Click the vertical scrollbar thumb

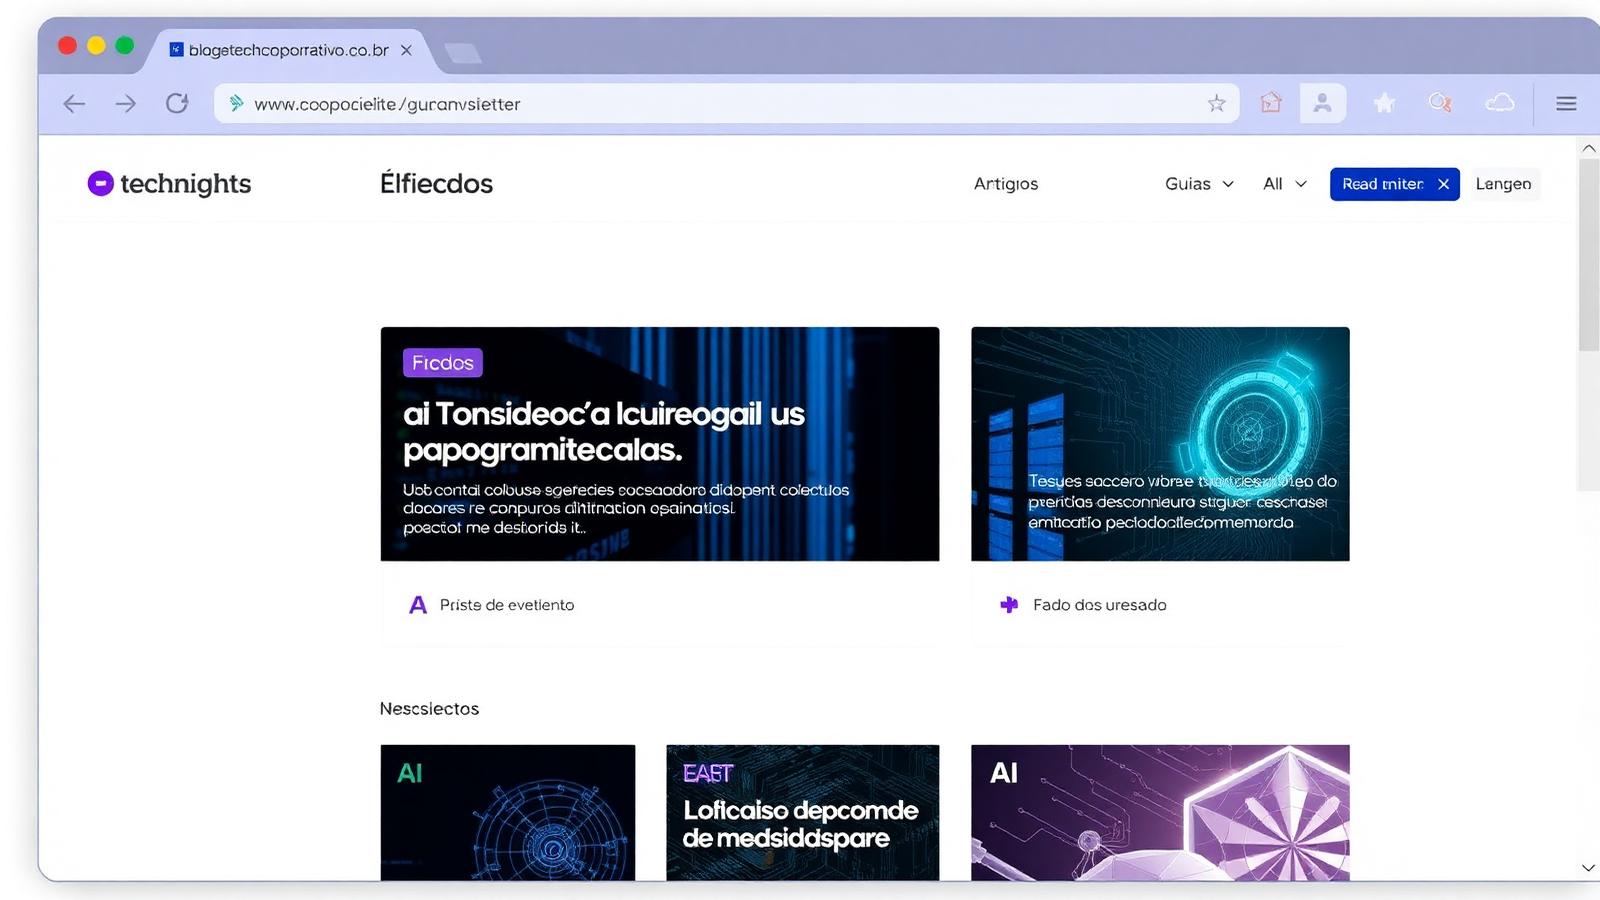[x=1588, y=255]
